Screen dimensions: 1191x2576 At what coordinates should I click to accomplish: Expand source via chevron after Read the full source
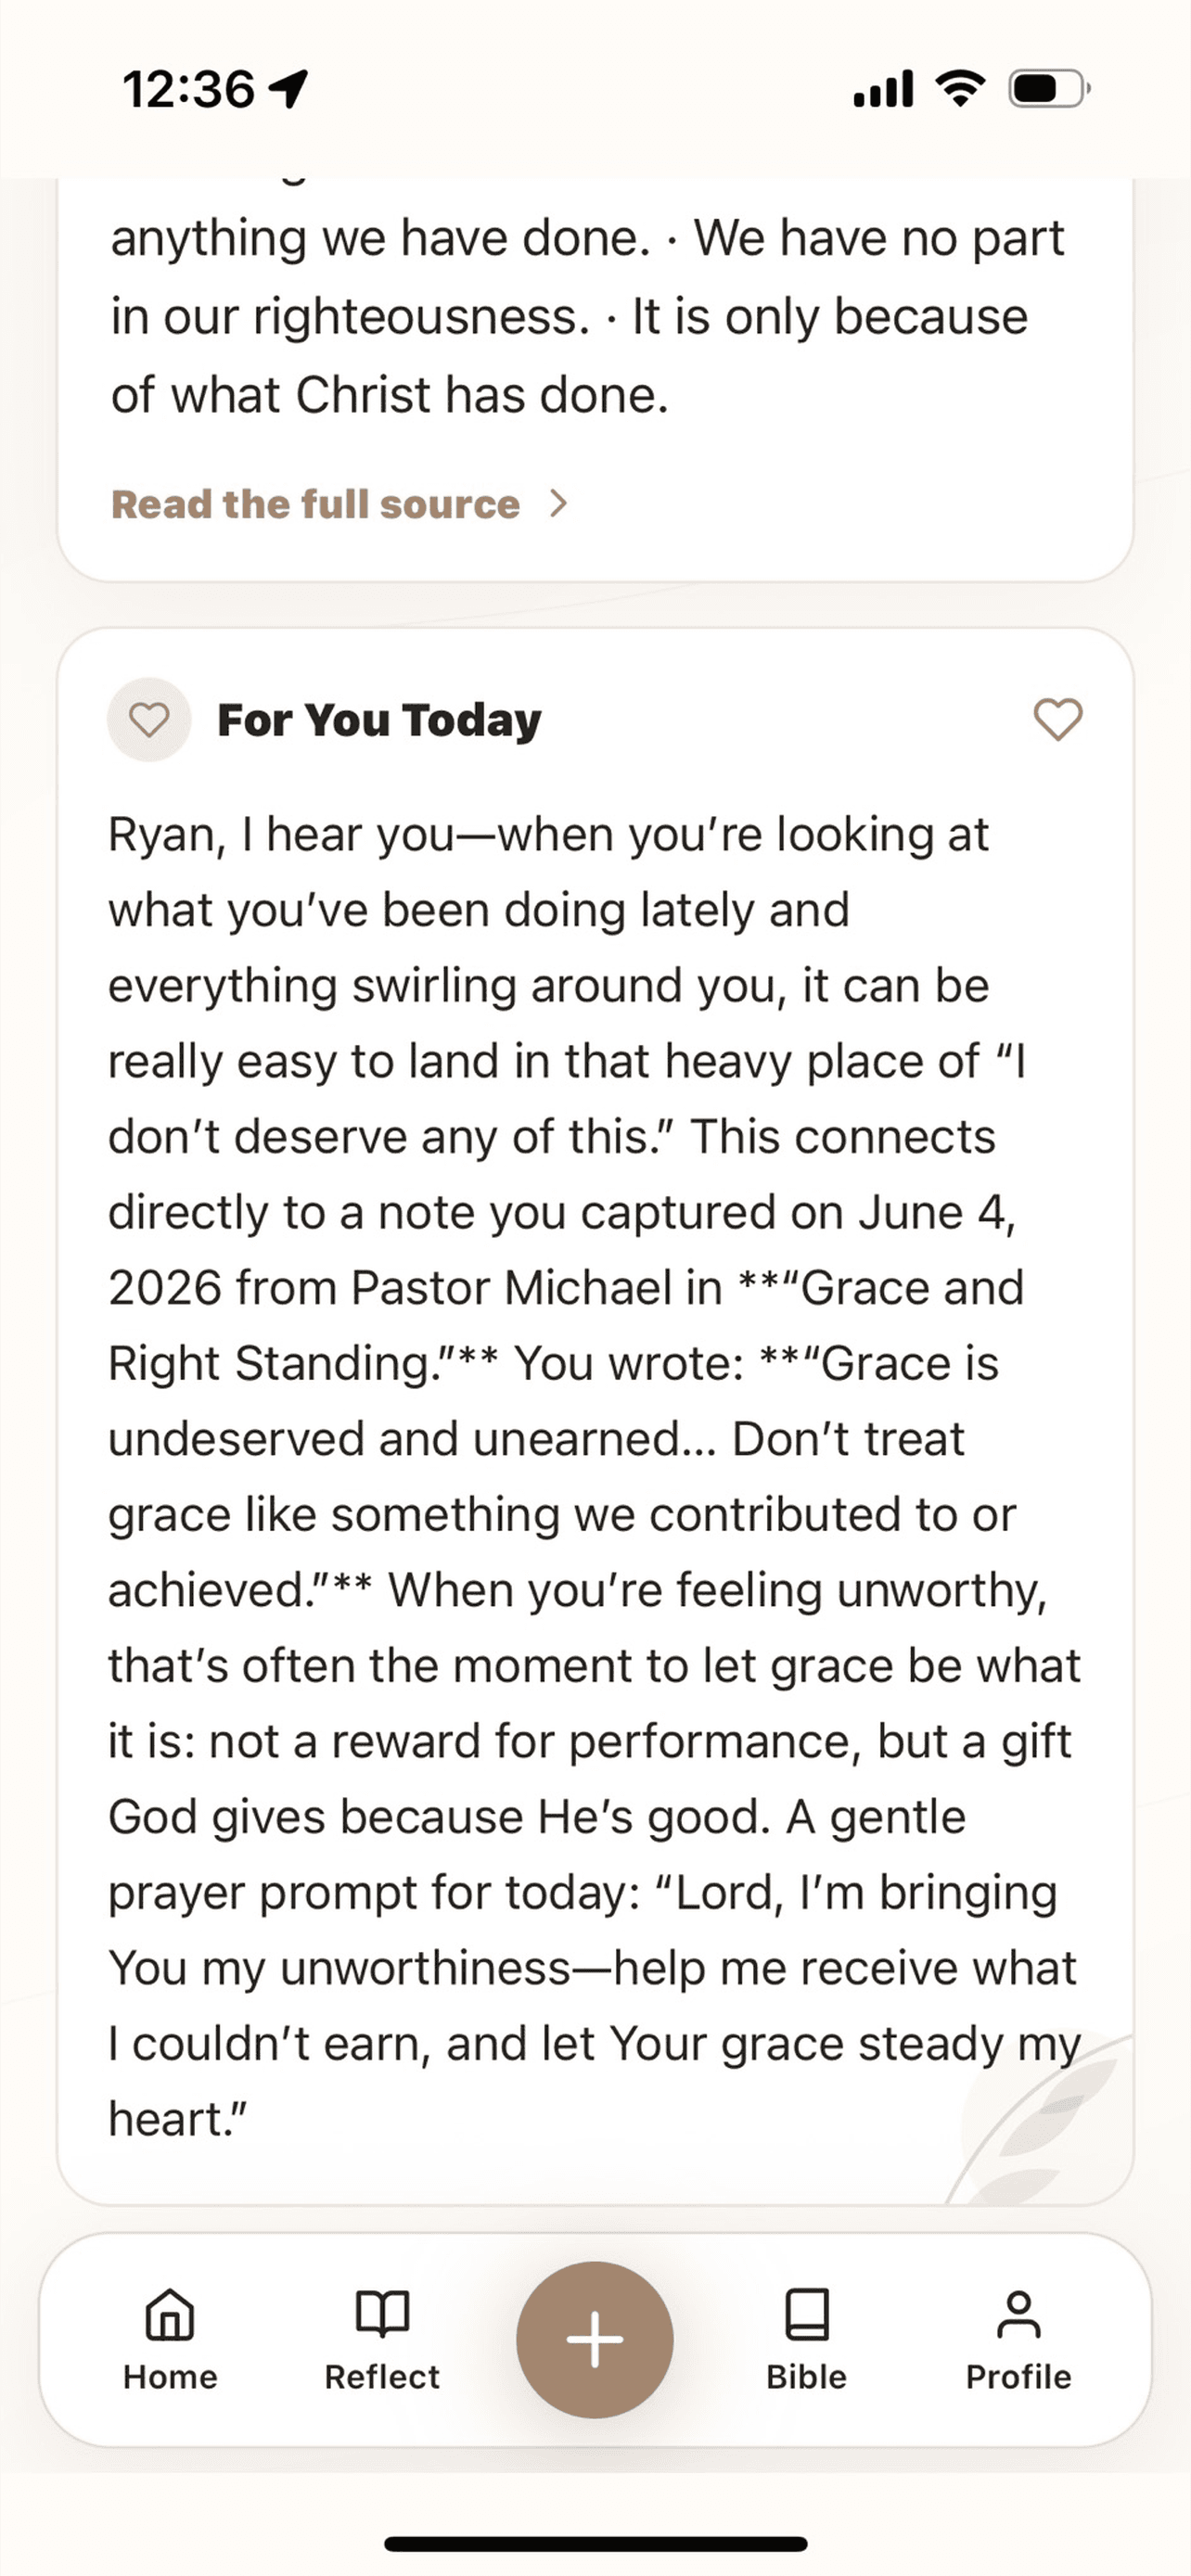559,503
